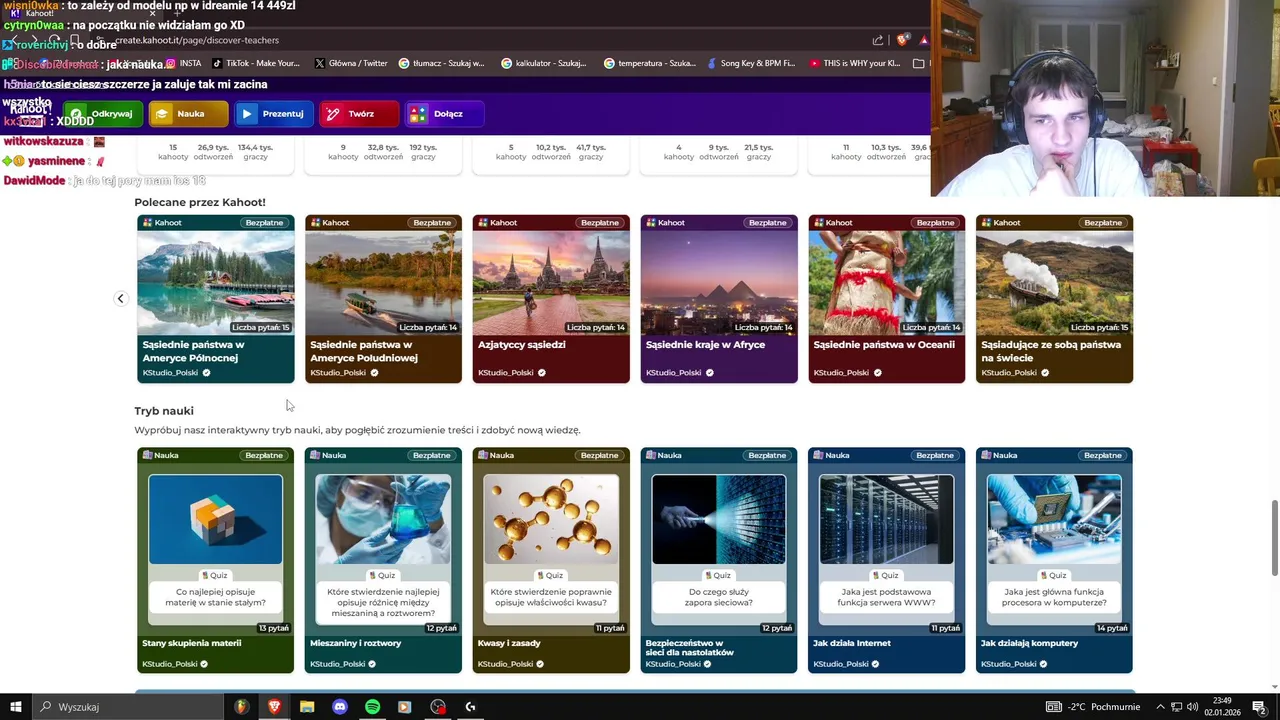Open the Twórz tab
1280x720 pixels.
pos(359,114)
